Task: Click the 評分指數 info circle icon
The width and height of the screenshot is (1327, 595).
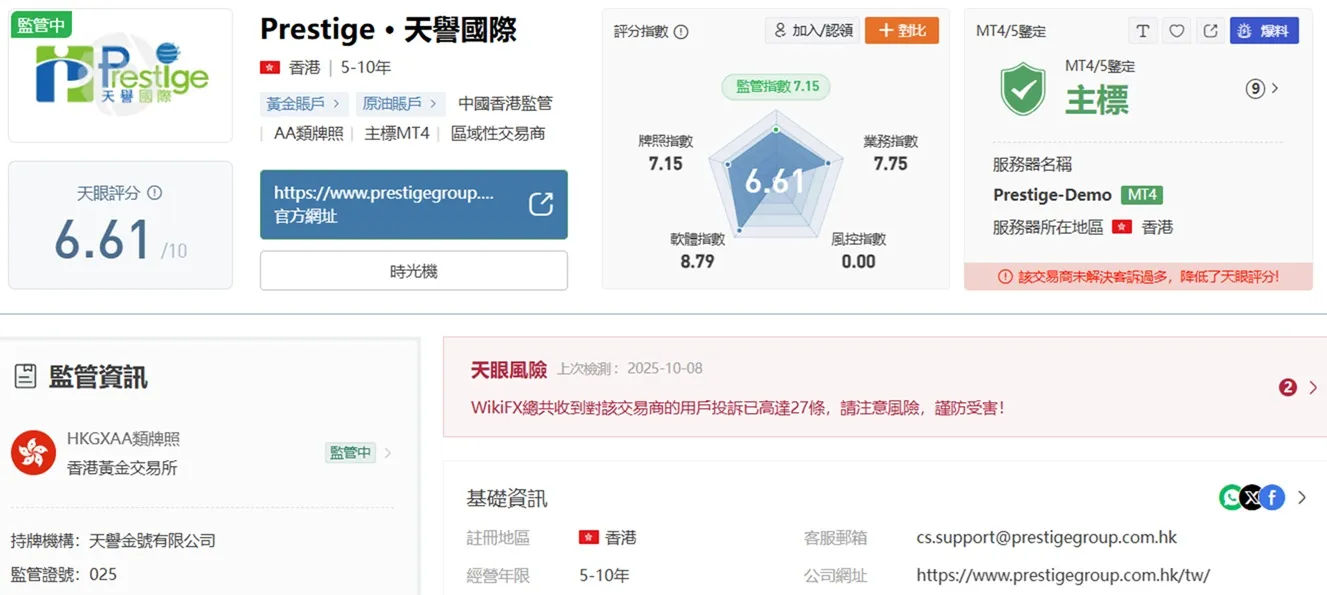Action: [681, 32]
